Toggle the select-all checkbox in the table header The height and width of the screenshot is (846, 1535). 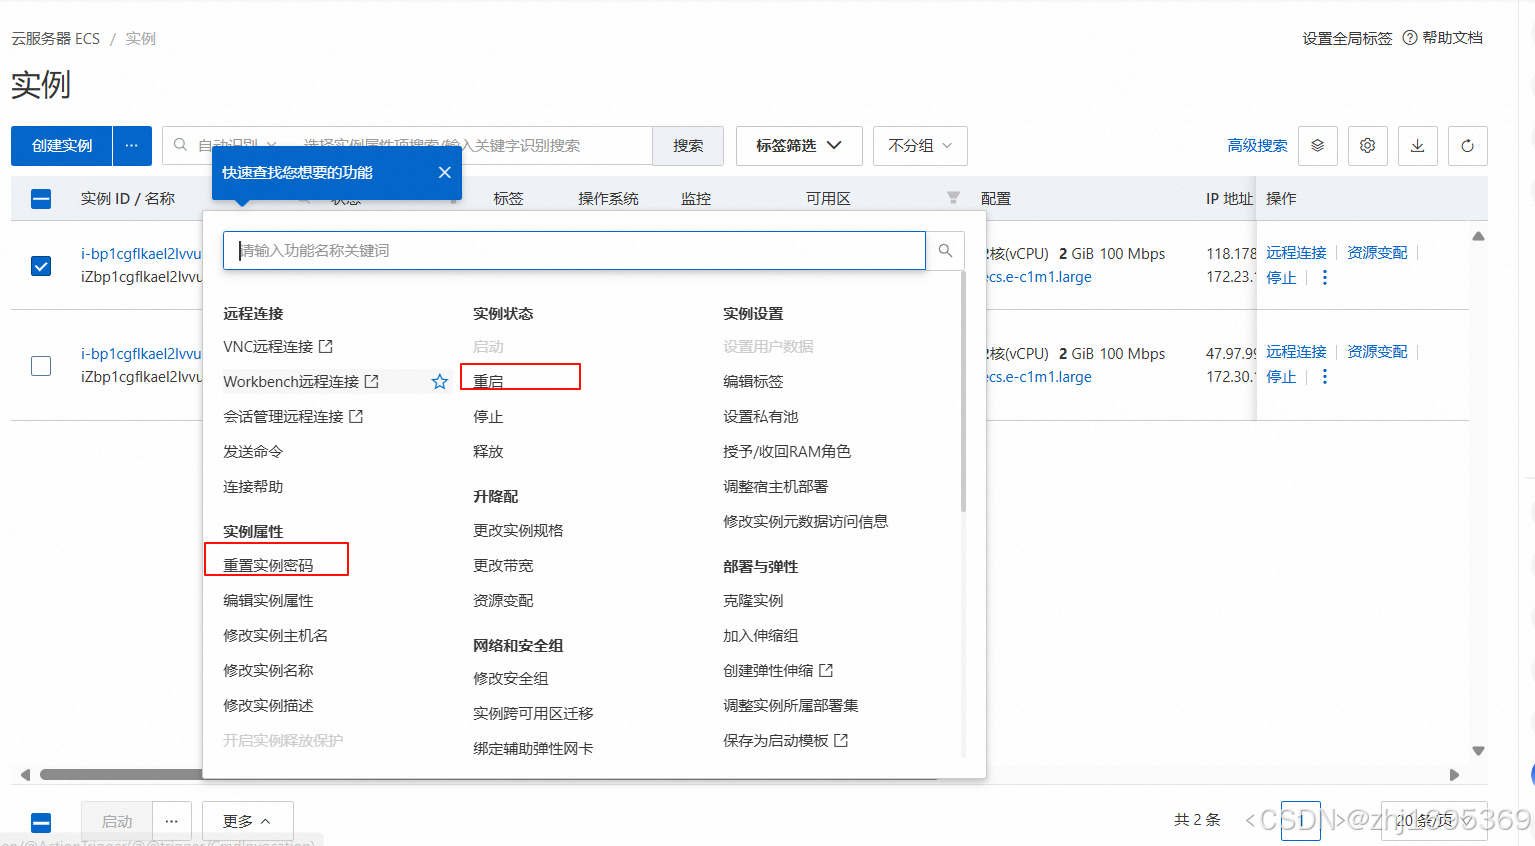[41, 199]
